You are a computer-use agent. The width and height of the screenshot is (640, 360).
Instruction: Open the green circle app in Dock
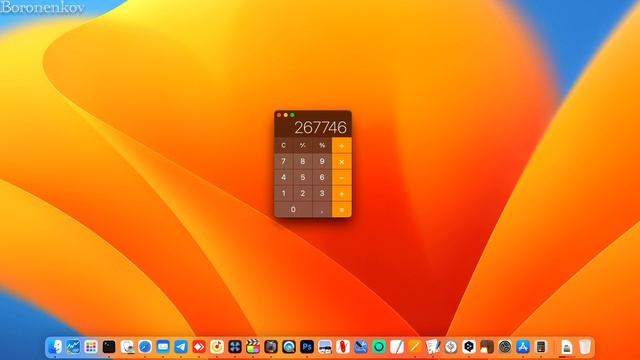[379, 347]
